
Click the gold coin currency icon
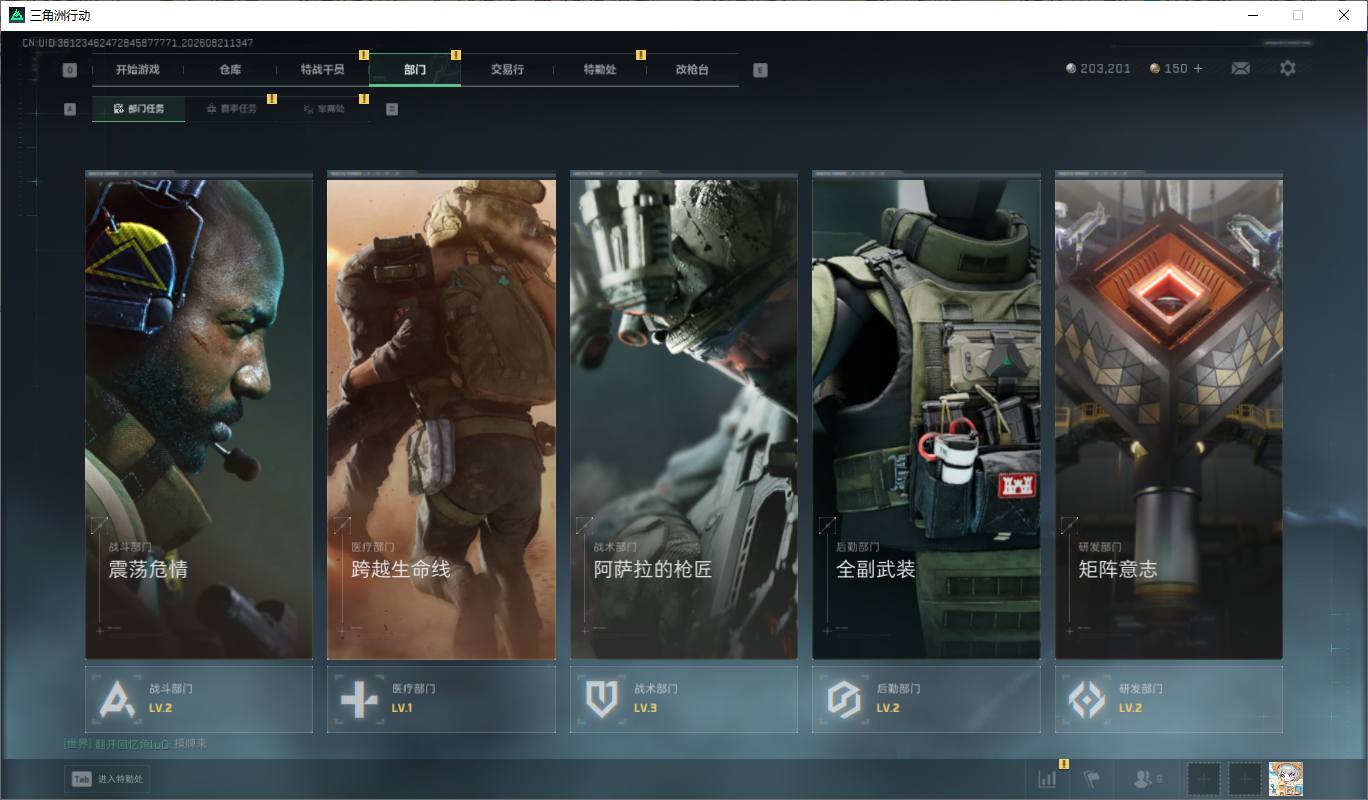click(x=1155, y=69)
